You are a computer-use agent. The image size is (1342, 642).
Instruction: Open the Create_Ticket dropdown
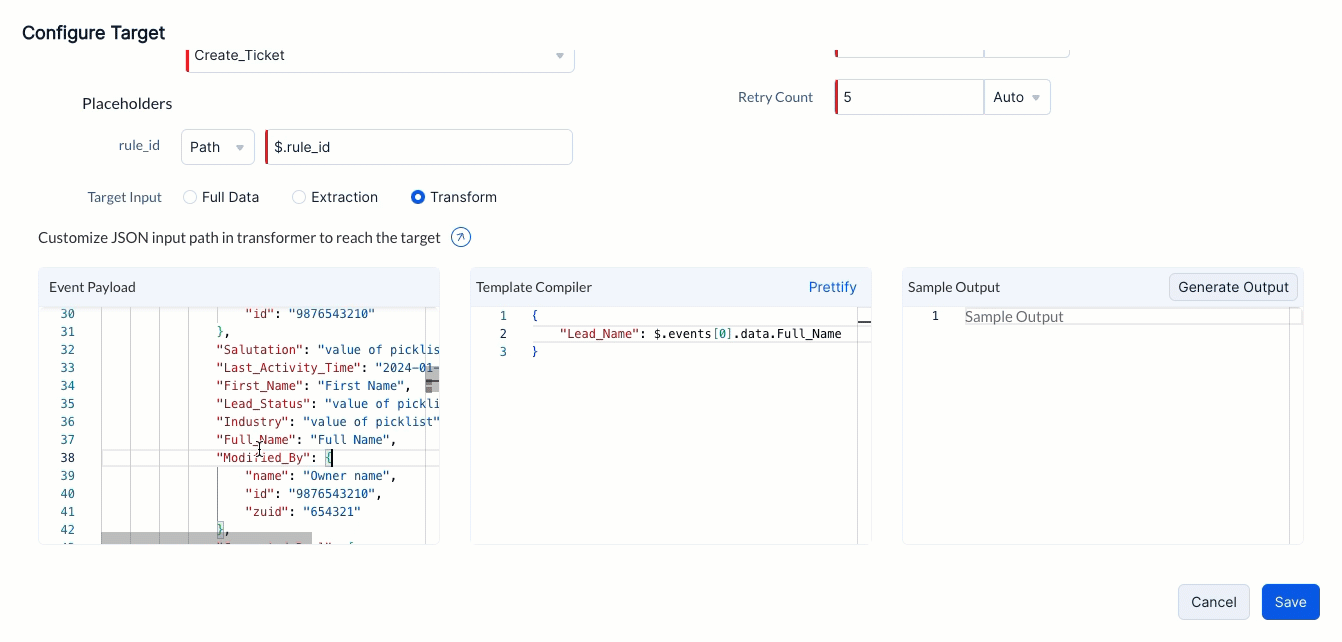(380, 56)
